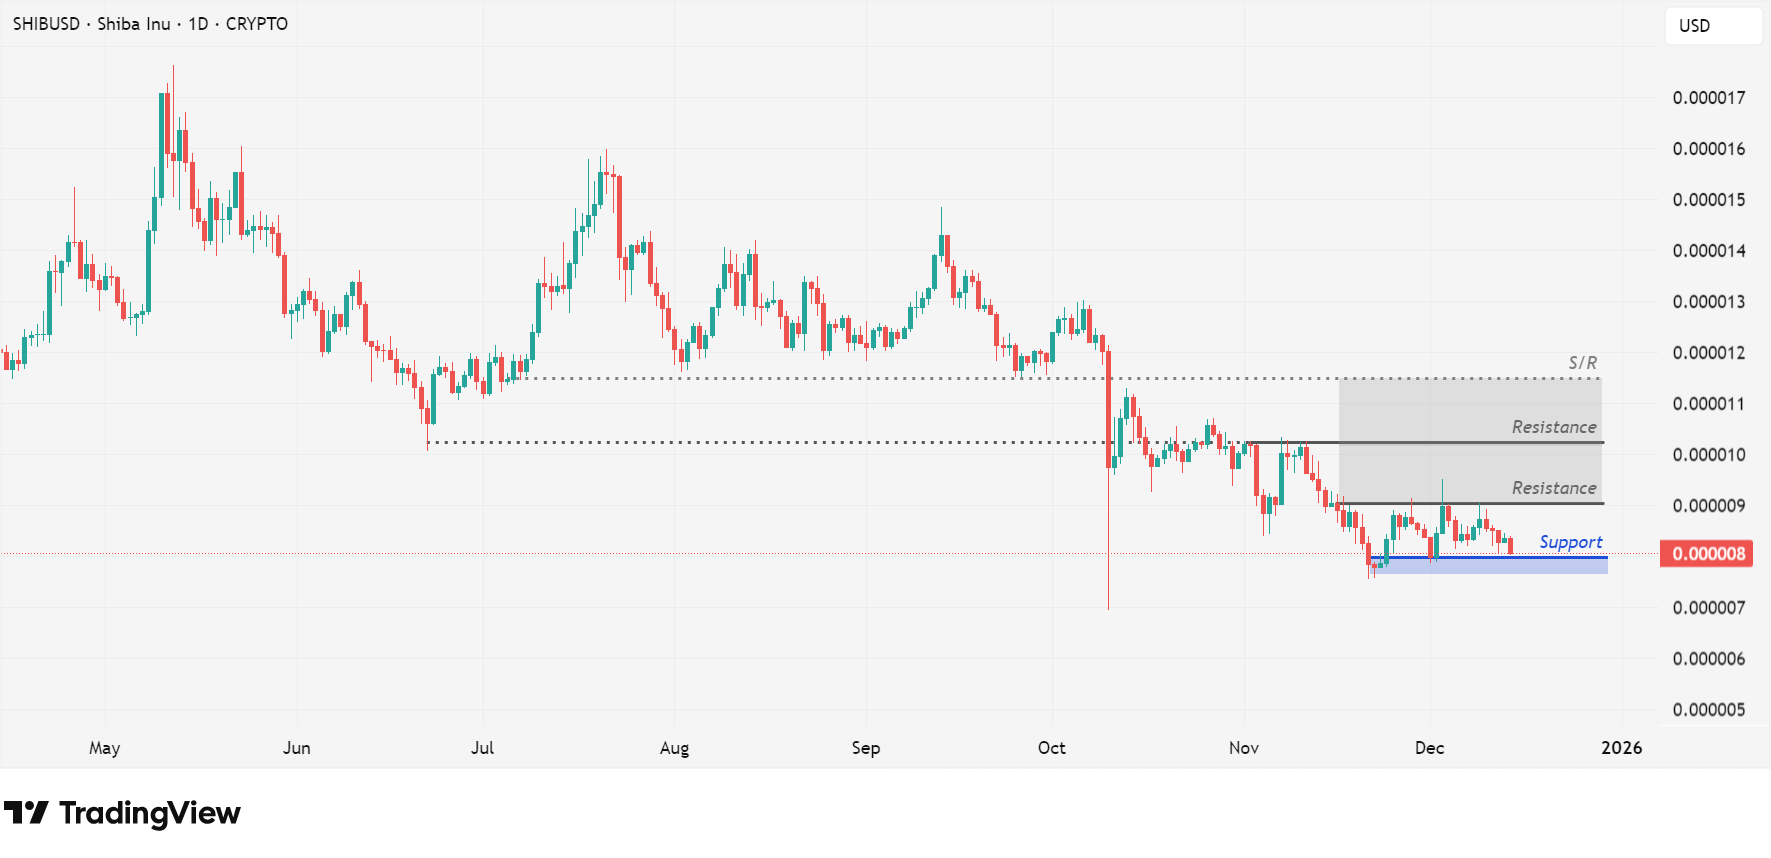
Task: Click the May label on time axis
Action: (104, 748)
